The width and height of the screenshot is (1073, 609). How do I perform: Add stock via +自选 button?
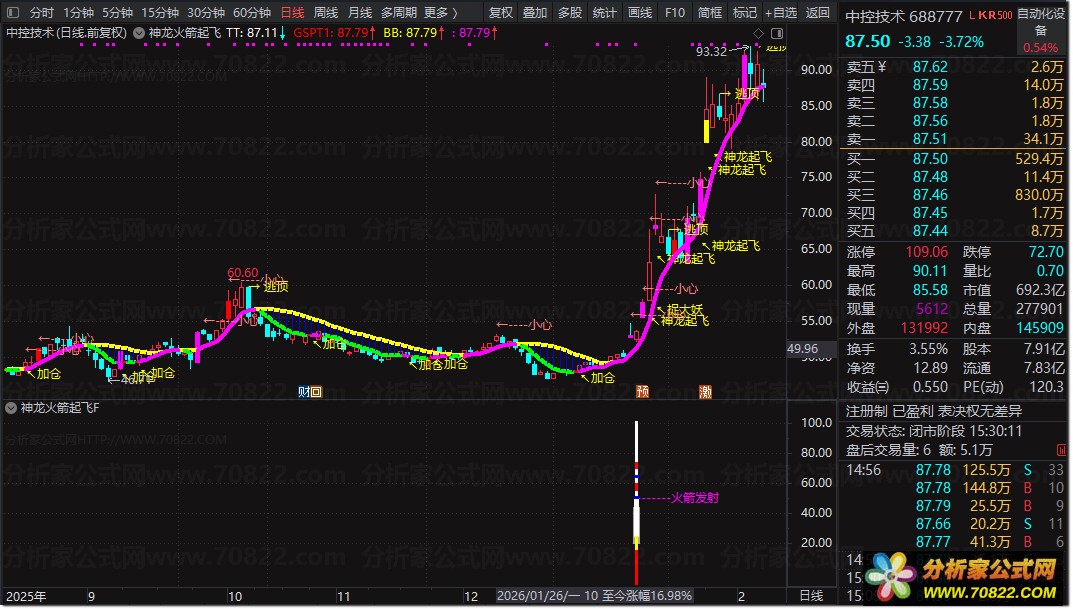[780, 13]
